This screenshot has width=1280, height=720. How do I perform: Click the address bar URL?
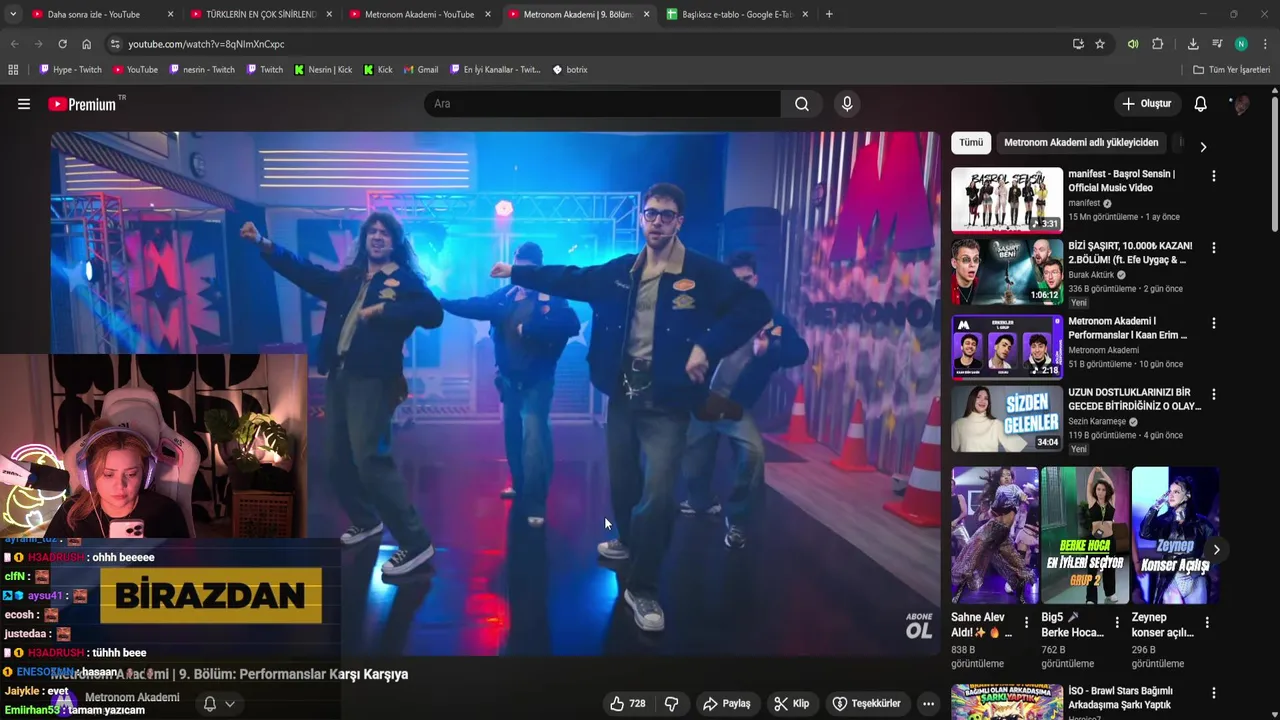[206, 44]
